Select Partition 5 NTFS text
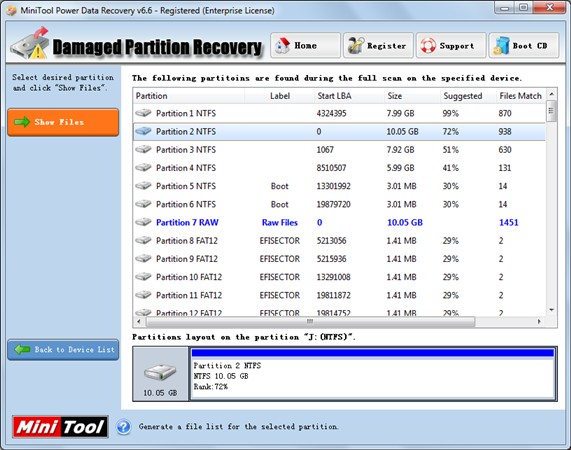 [x=186, y=186]
